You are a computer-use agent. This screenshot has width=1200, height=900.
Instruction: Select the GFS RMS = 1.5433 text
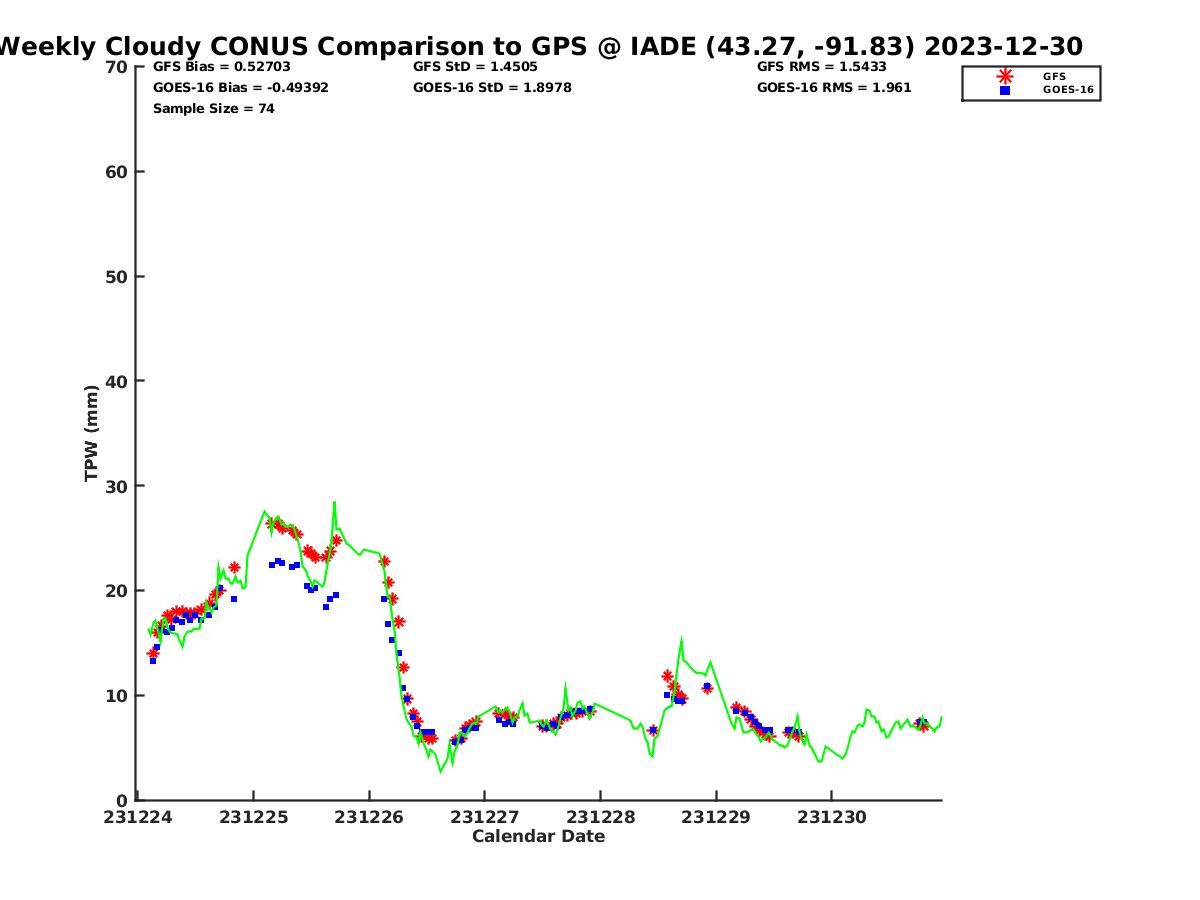[x=821, y=67]
